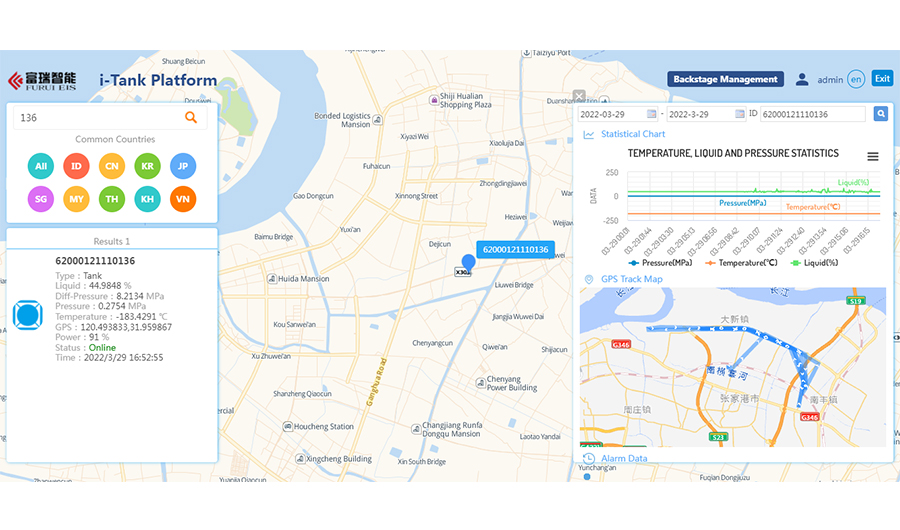Image resolution: width=900 pixels, height=530 pixels.
Task: Toggle Temperature(℃) legend series
Action: click(x=741, y=262)
